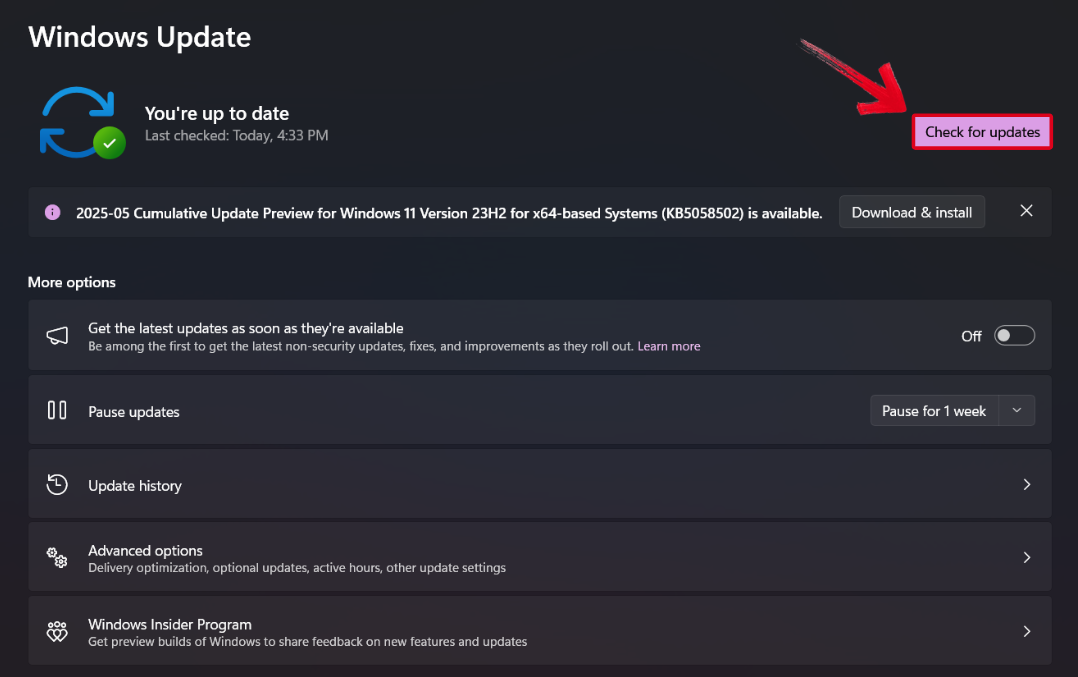Image resolution: width=1078 pixels, height=677 pixels.
Task: Click the Check for updates button
Action: [982, 131]
